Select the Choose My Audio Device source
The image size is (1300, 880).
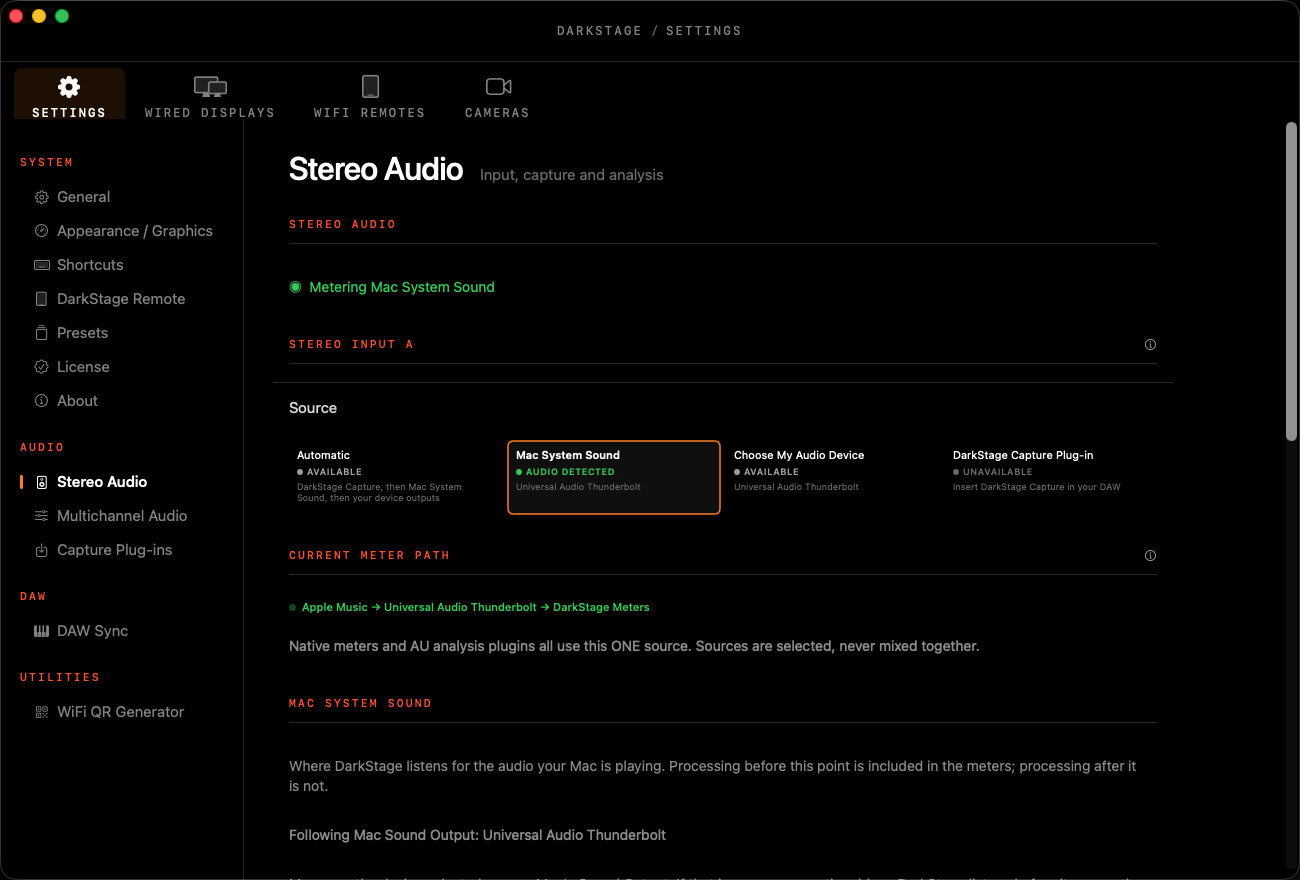coord(832,477)
